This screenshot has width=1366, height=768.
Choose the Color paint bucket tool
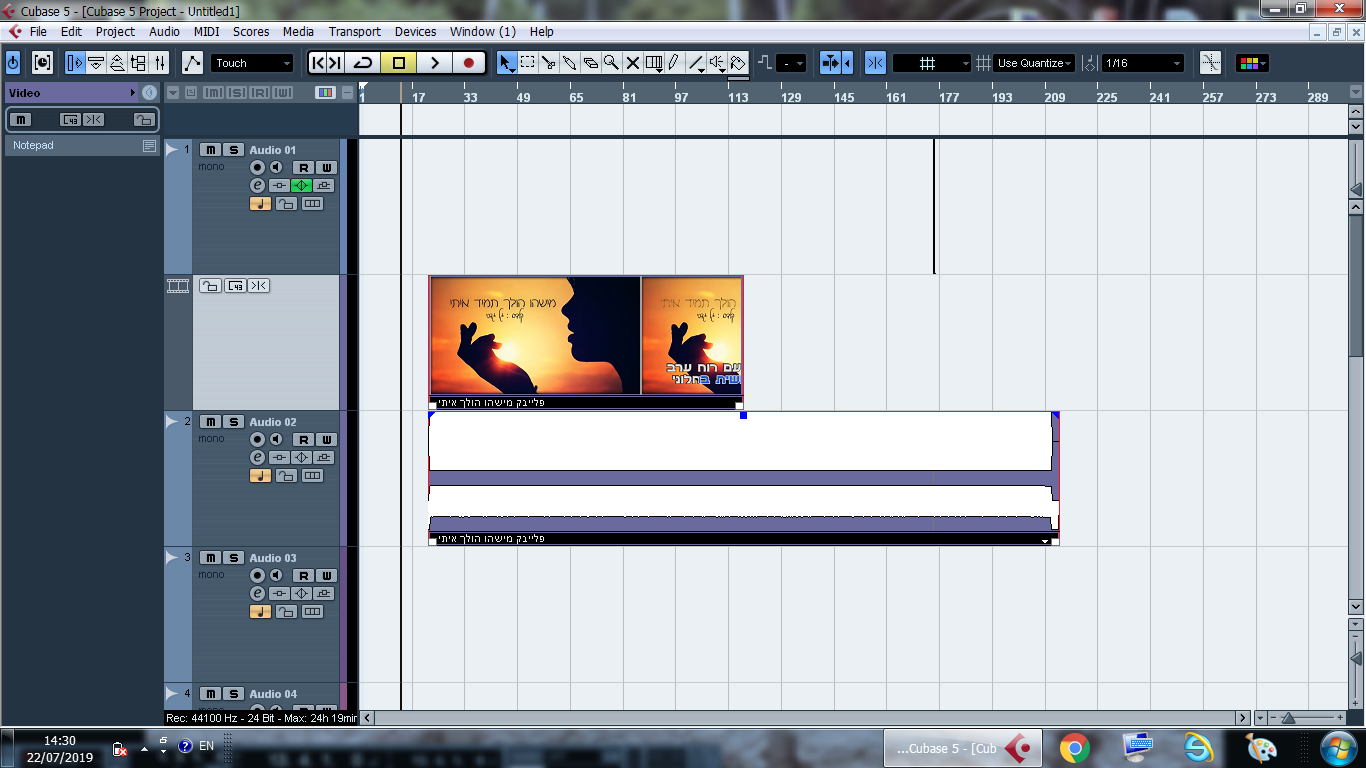[738, 63]
